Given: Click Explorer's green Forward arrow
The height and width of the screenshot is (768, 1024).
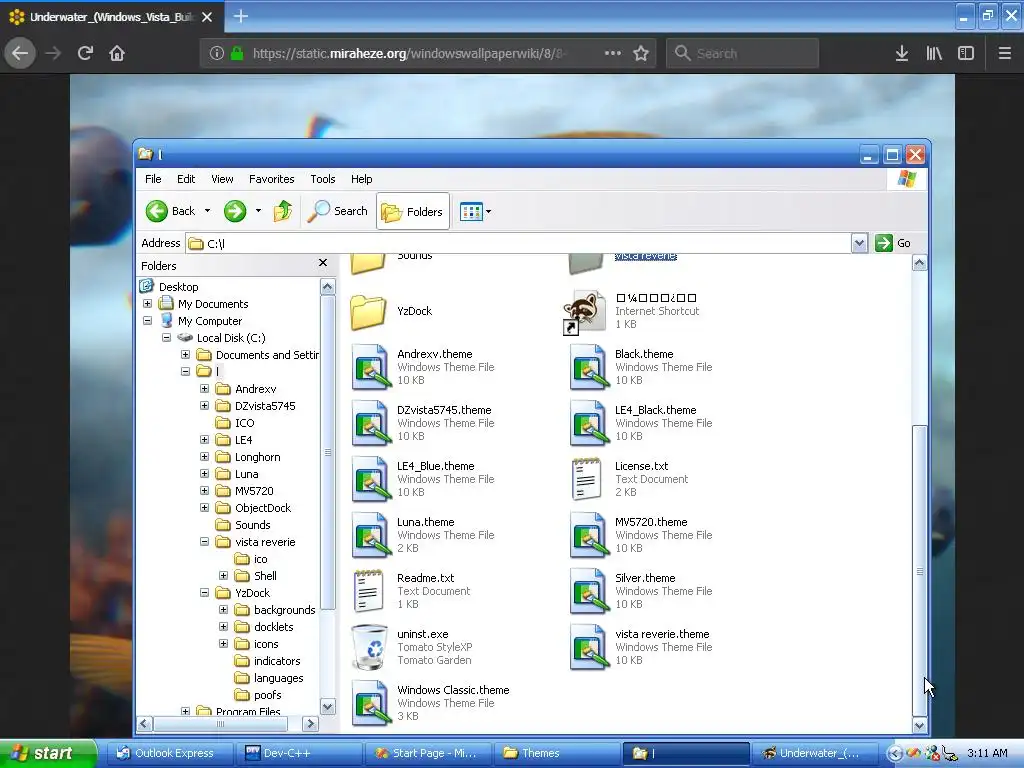Looking at the screenshot, I should click(234, 211).
